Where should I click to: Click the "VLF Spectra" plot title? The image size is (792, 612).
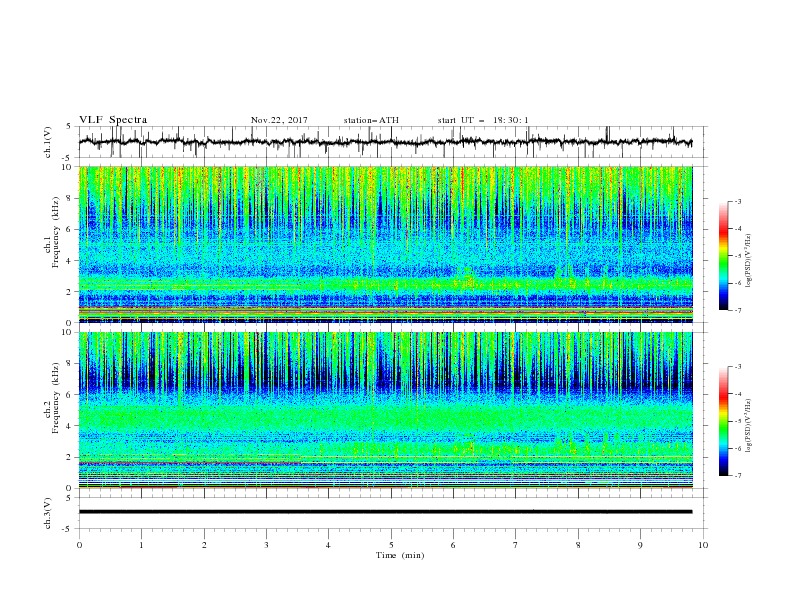pyautogui.click(x=113, y=120)
